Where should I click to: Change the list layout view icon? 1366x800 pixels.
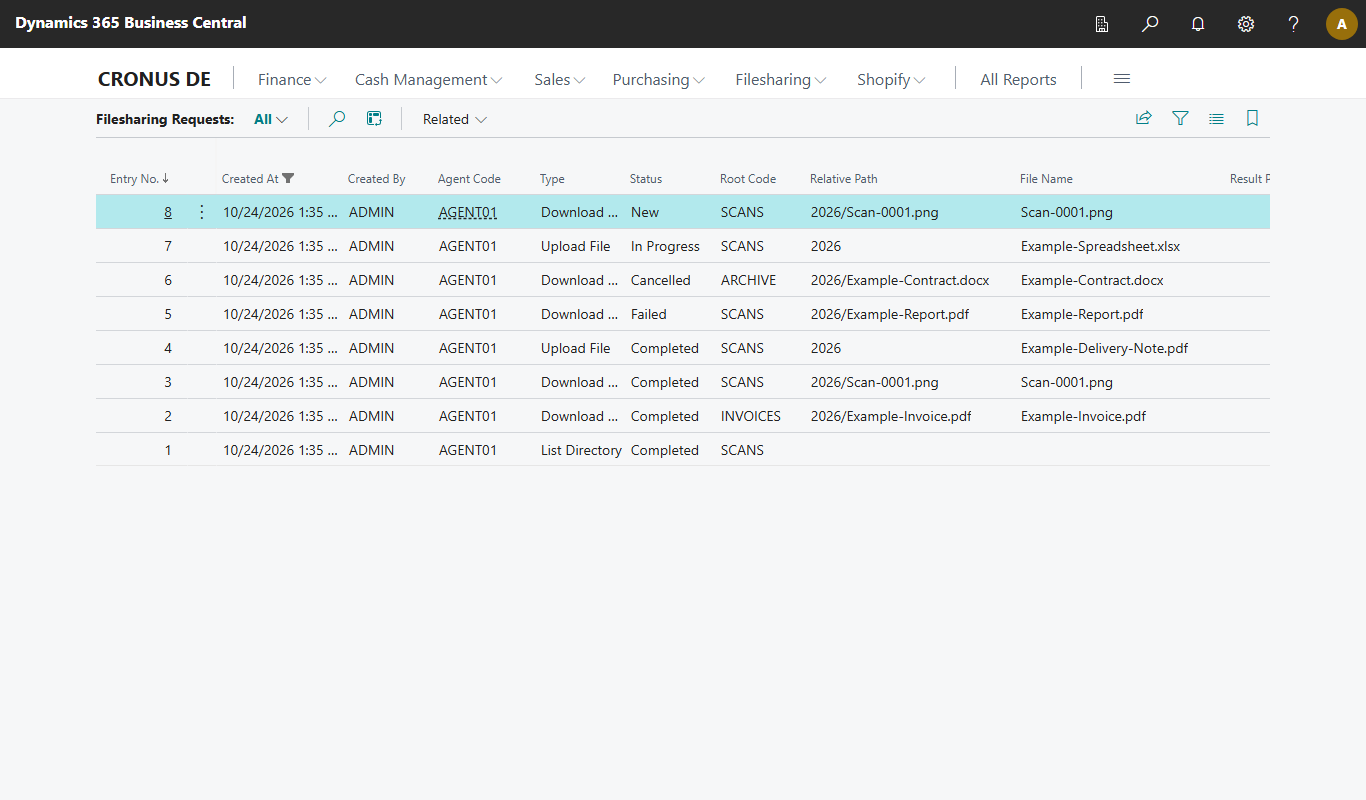[x=1216, y=118]
